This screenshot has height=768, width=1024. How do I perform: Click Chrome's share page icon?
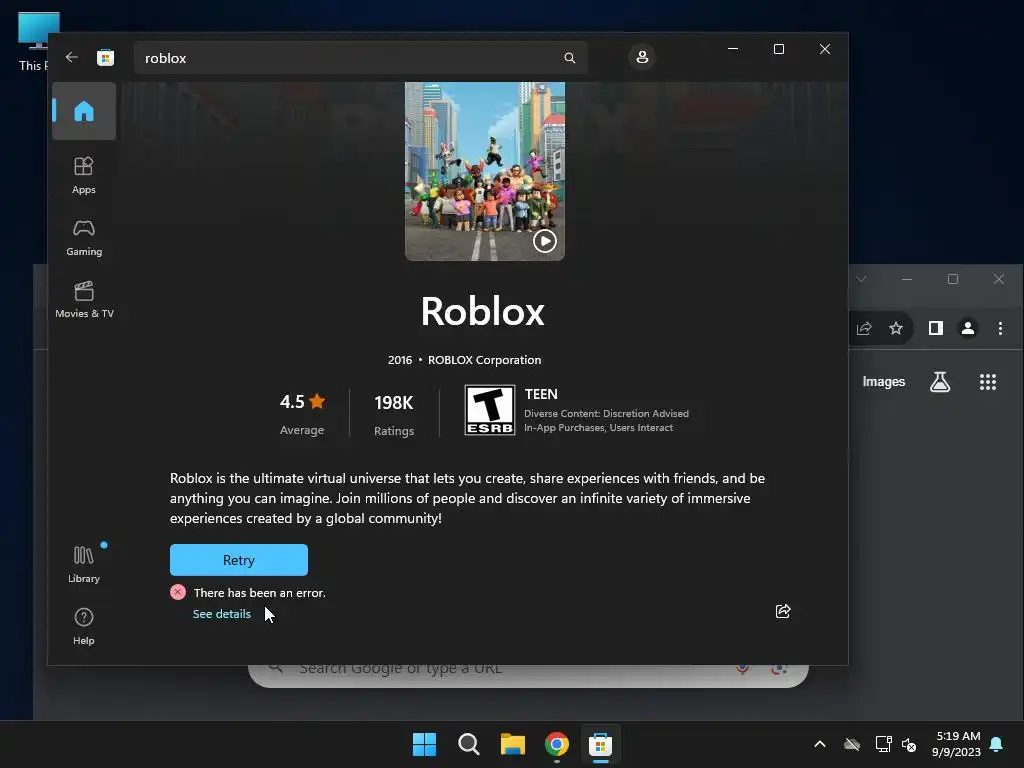864,328
